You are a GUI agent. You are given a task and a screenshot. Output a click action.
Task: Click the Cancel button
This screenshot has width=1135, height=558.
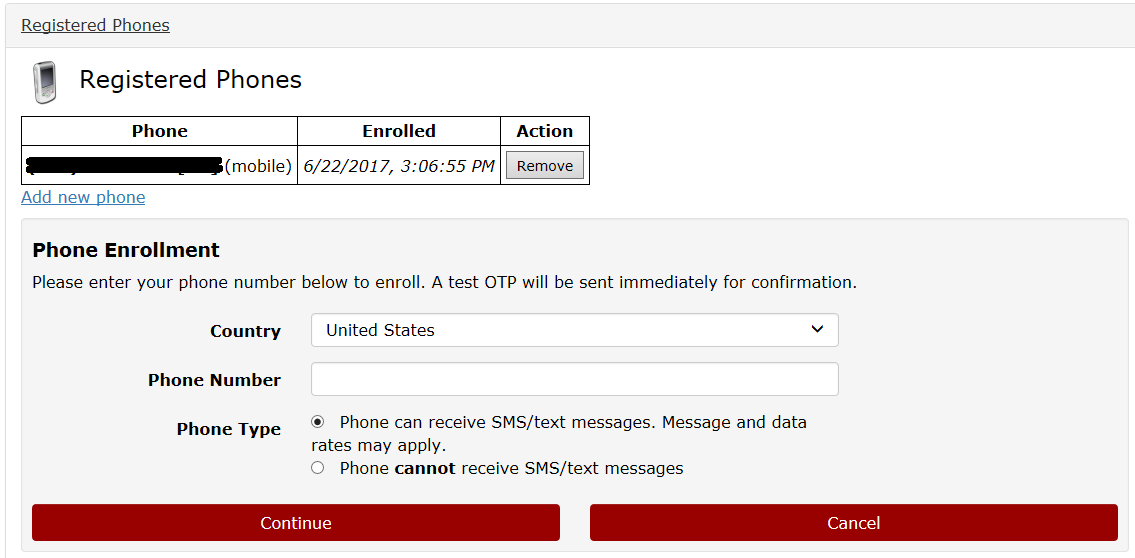click(x=853, y=523)
